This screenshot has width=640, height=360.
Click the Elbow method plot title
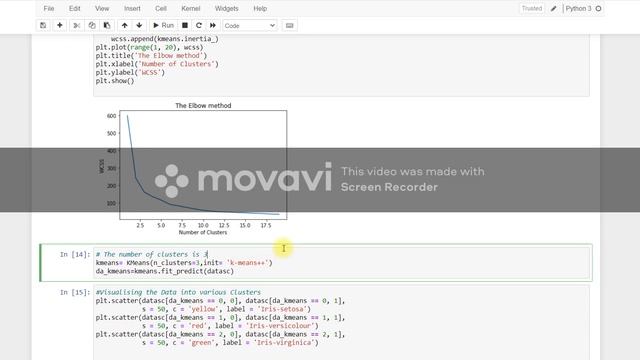[x=203, y=105]
